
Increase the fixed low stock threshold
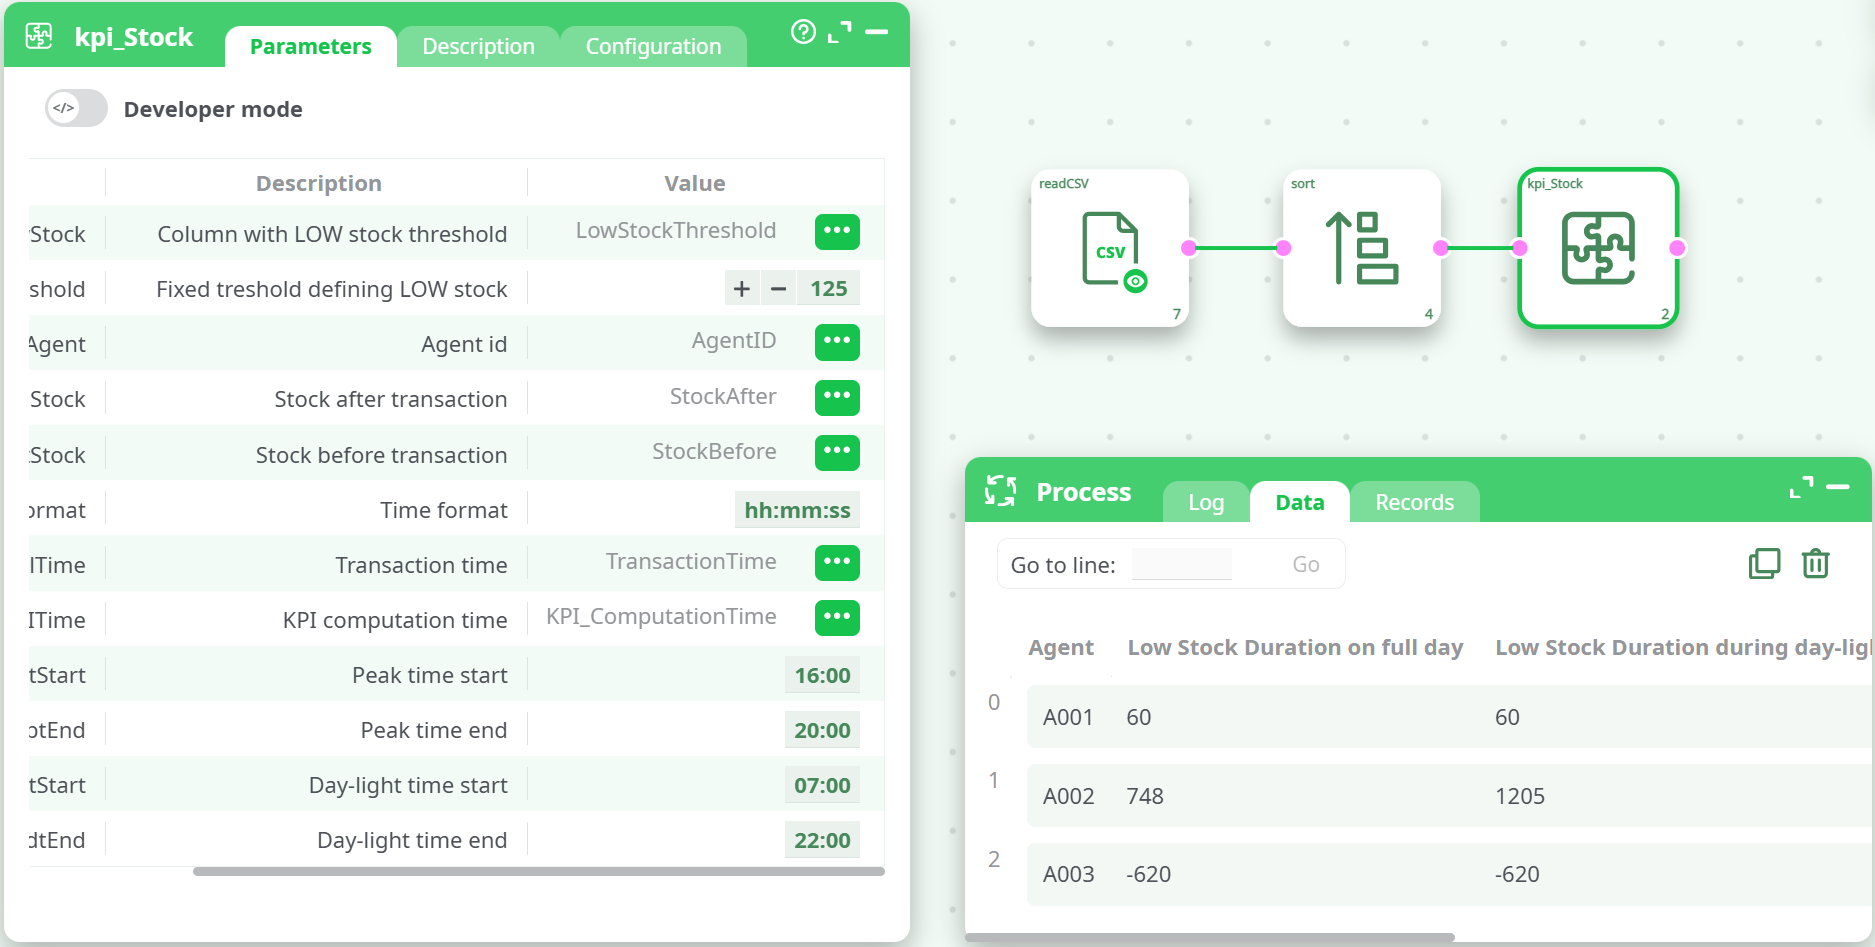742,289
